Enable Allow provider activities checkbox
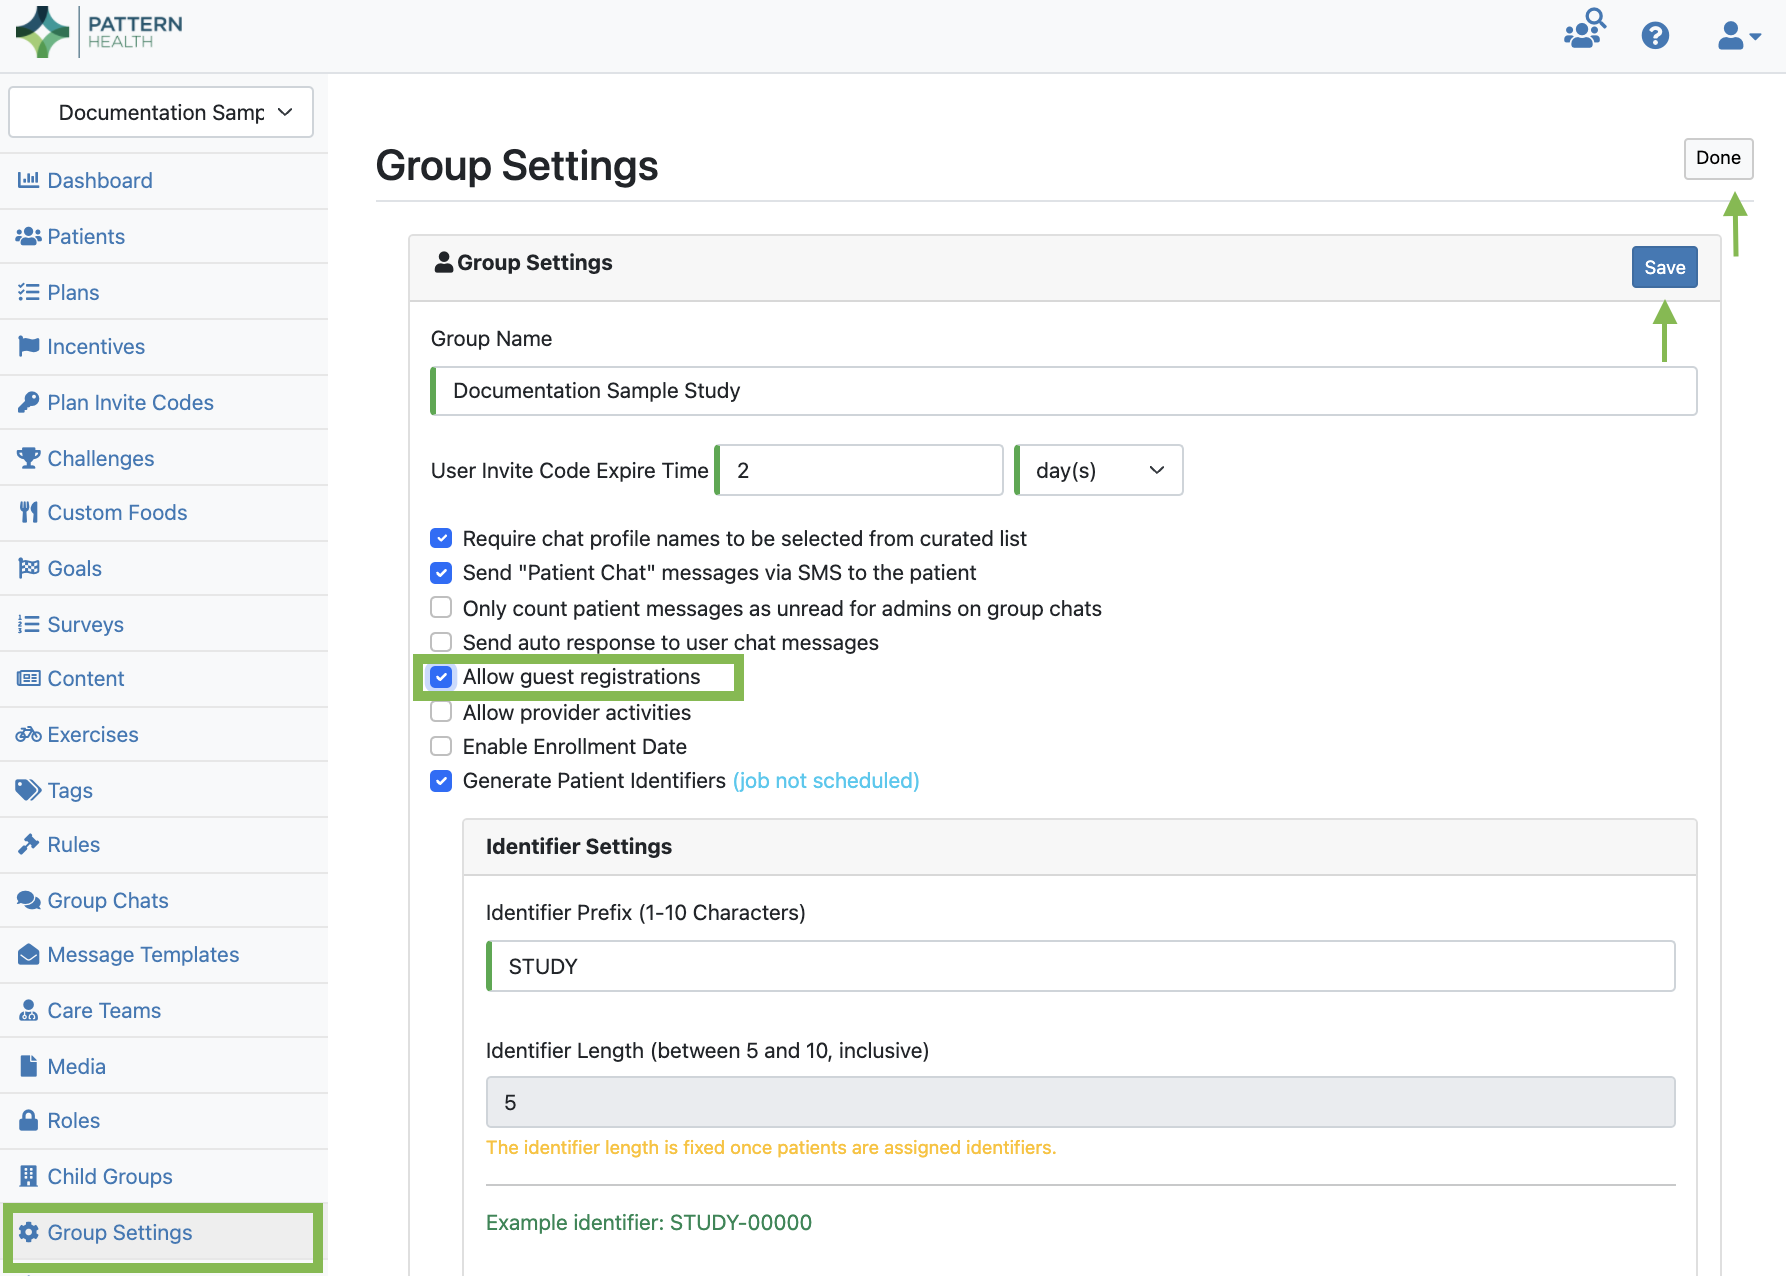 [x=441, y=712]
